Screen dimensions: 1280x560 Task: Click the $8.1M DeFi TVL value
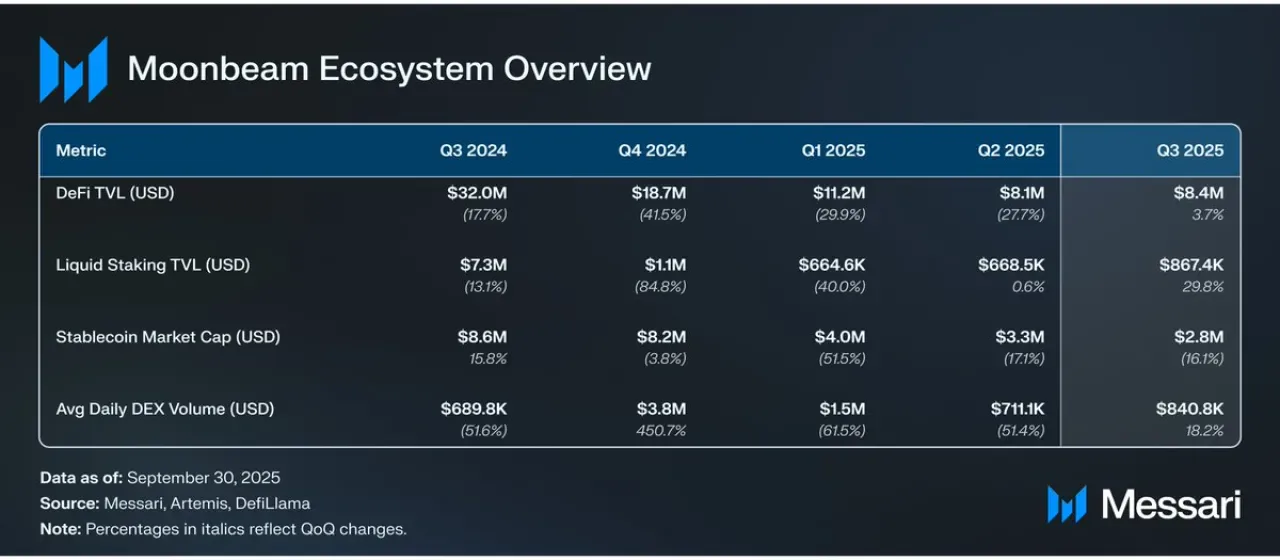coord(1021,193)
